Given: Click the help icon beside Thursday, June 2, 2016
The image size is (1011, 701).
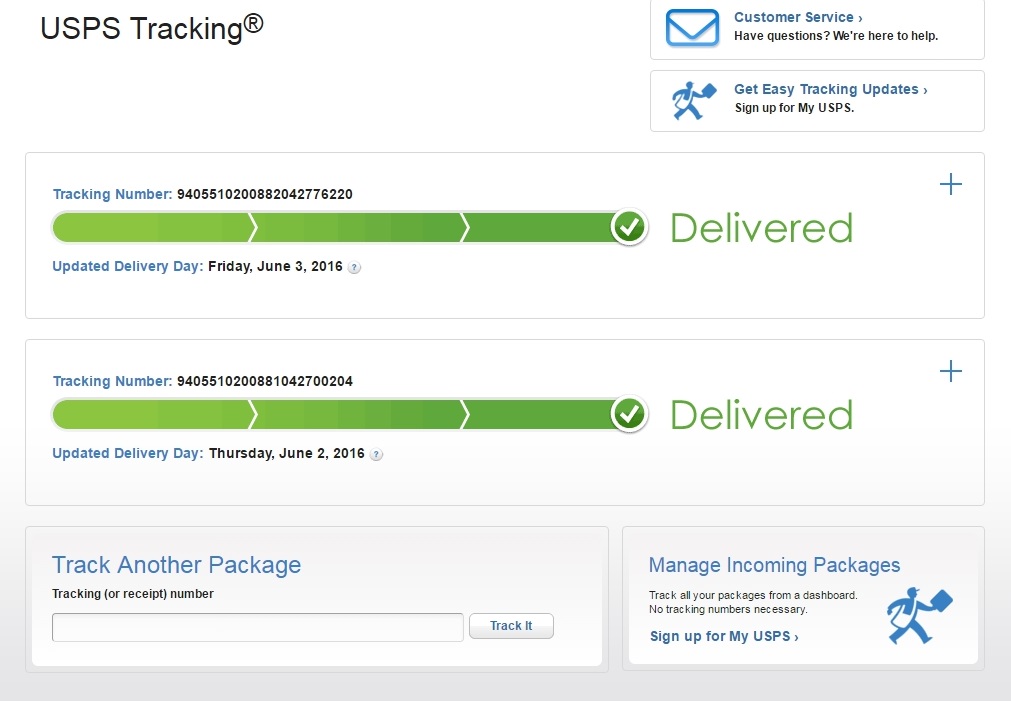Looking at the screenshot, I should pyautogui.click(x=376, y=454).
